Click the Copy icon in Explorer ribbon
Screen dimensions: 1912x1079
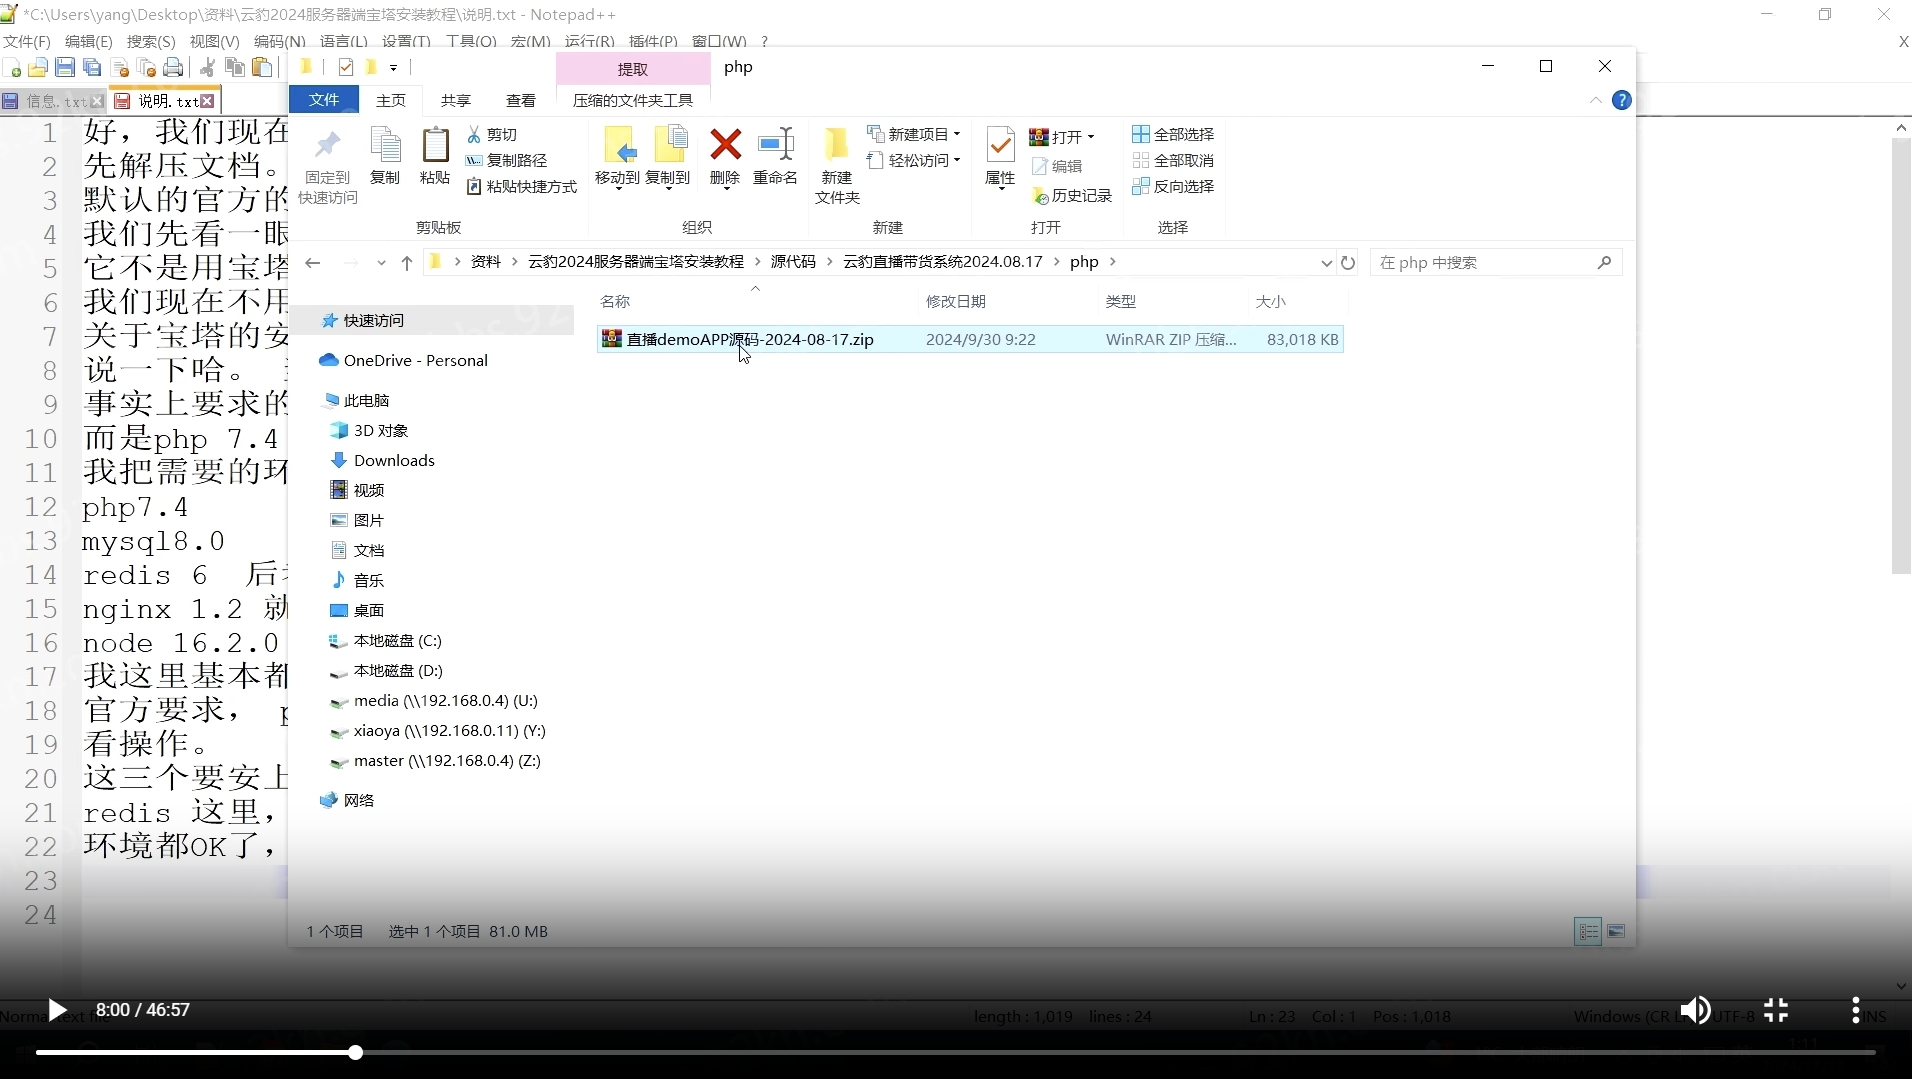(x=385, y=146)
